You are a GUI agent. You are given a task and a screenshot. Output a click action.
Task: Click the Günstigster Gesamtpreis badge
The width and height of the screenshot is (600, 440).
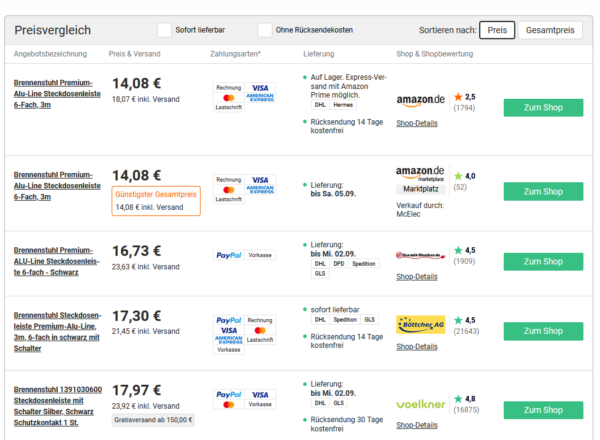pyautogui.click(x=156, y=201)
